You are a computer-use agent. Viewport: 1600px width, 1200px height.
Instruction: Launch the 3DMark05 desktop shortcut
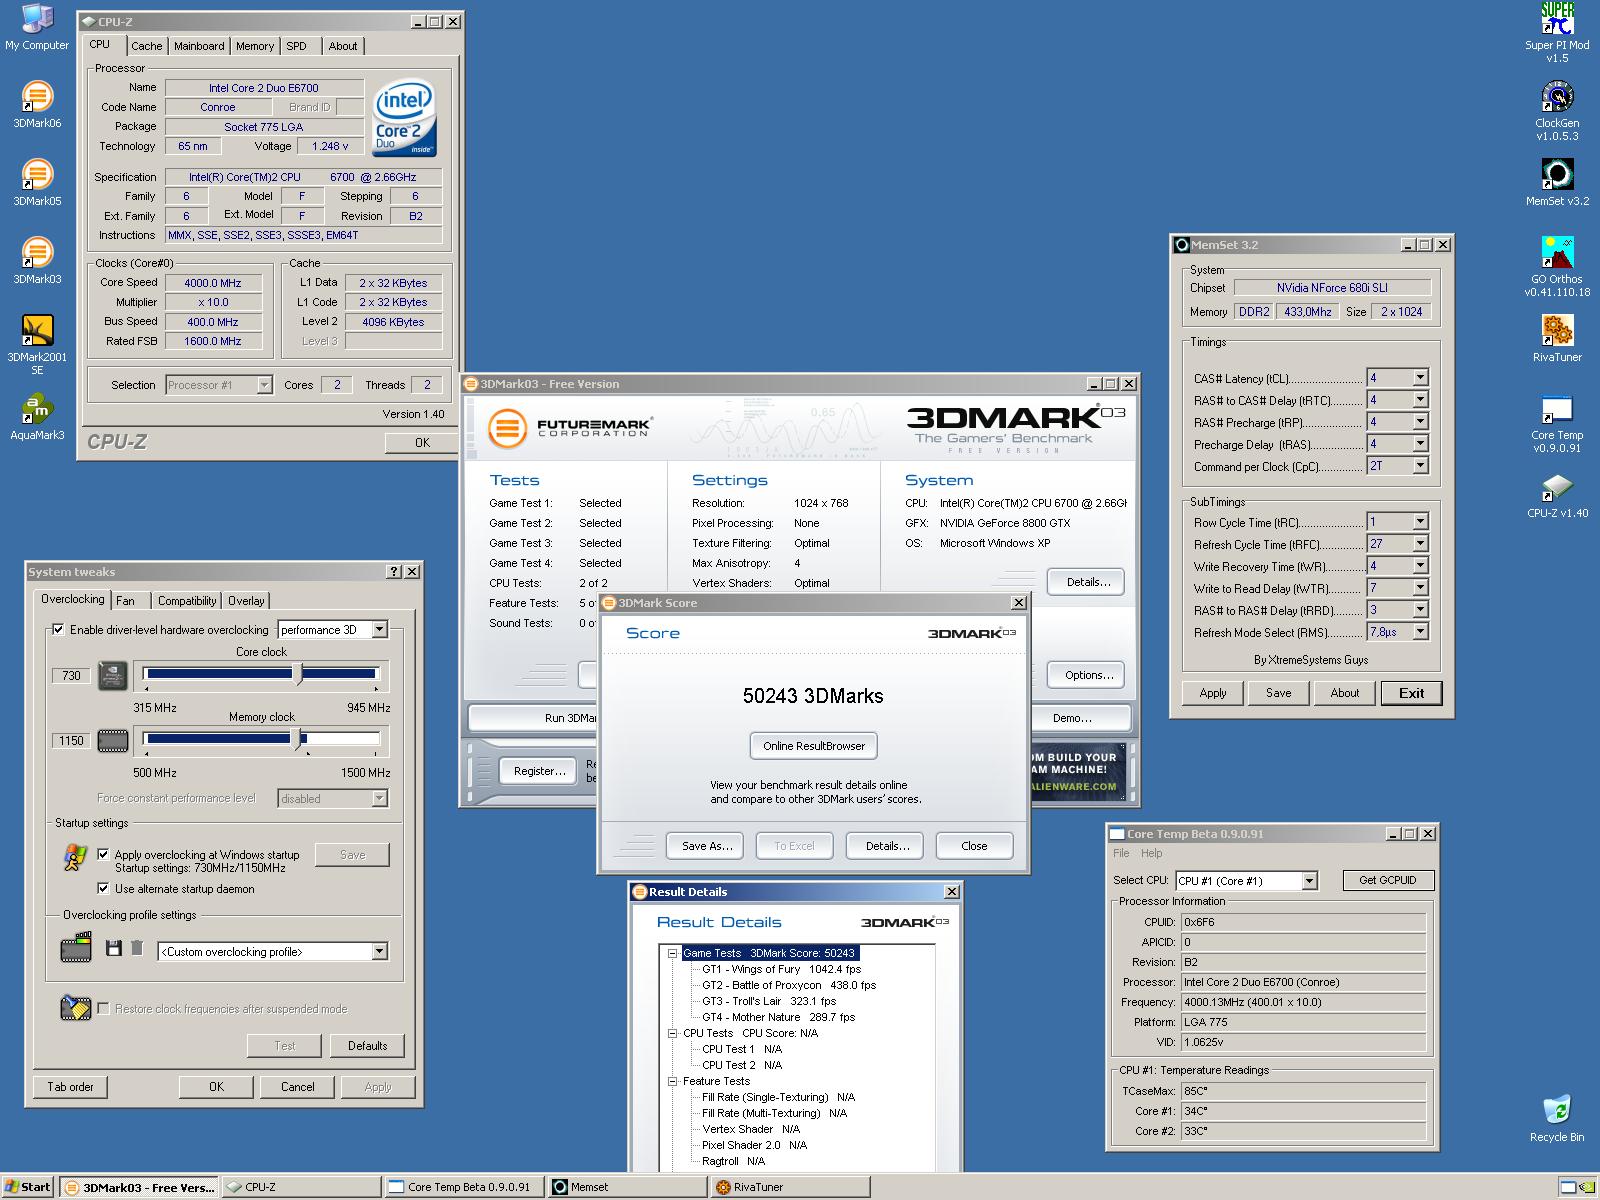pos(37,183)
